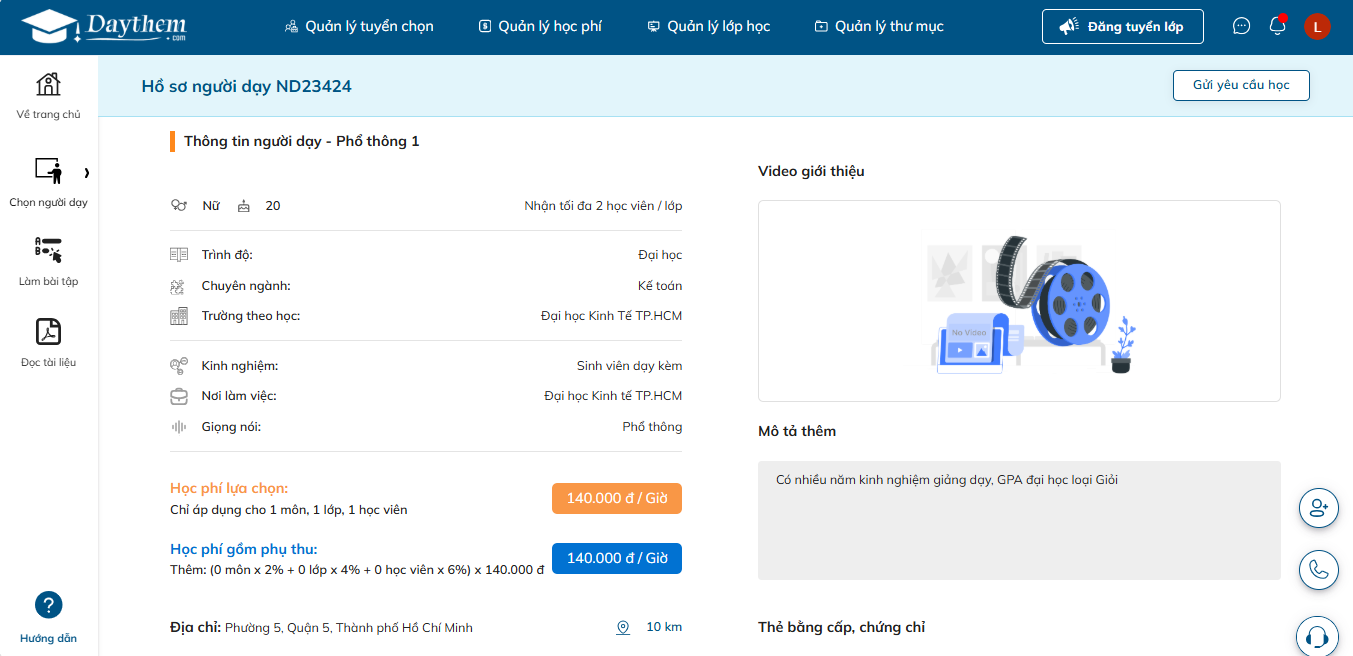The image size is (1353, 656).
Task: Open Quản lý học phí menu
Action: [x=540, y=27]
